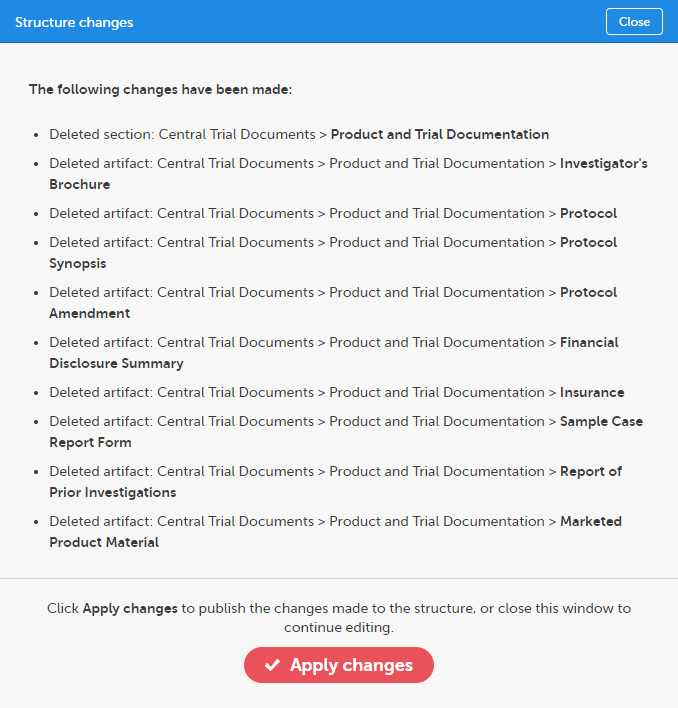The width and height of the screenshot is (678, 708).
Task: Click the Structure changes dialog title
Action: pyautogui.click(x=74, y=22)
